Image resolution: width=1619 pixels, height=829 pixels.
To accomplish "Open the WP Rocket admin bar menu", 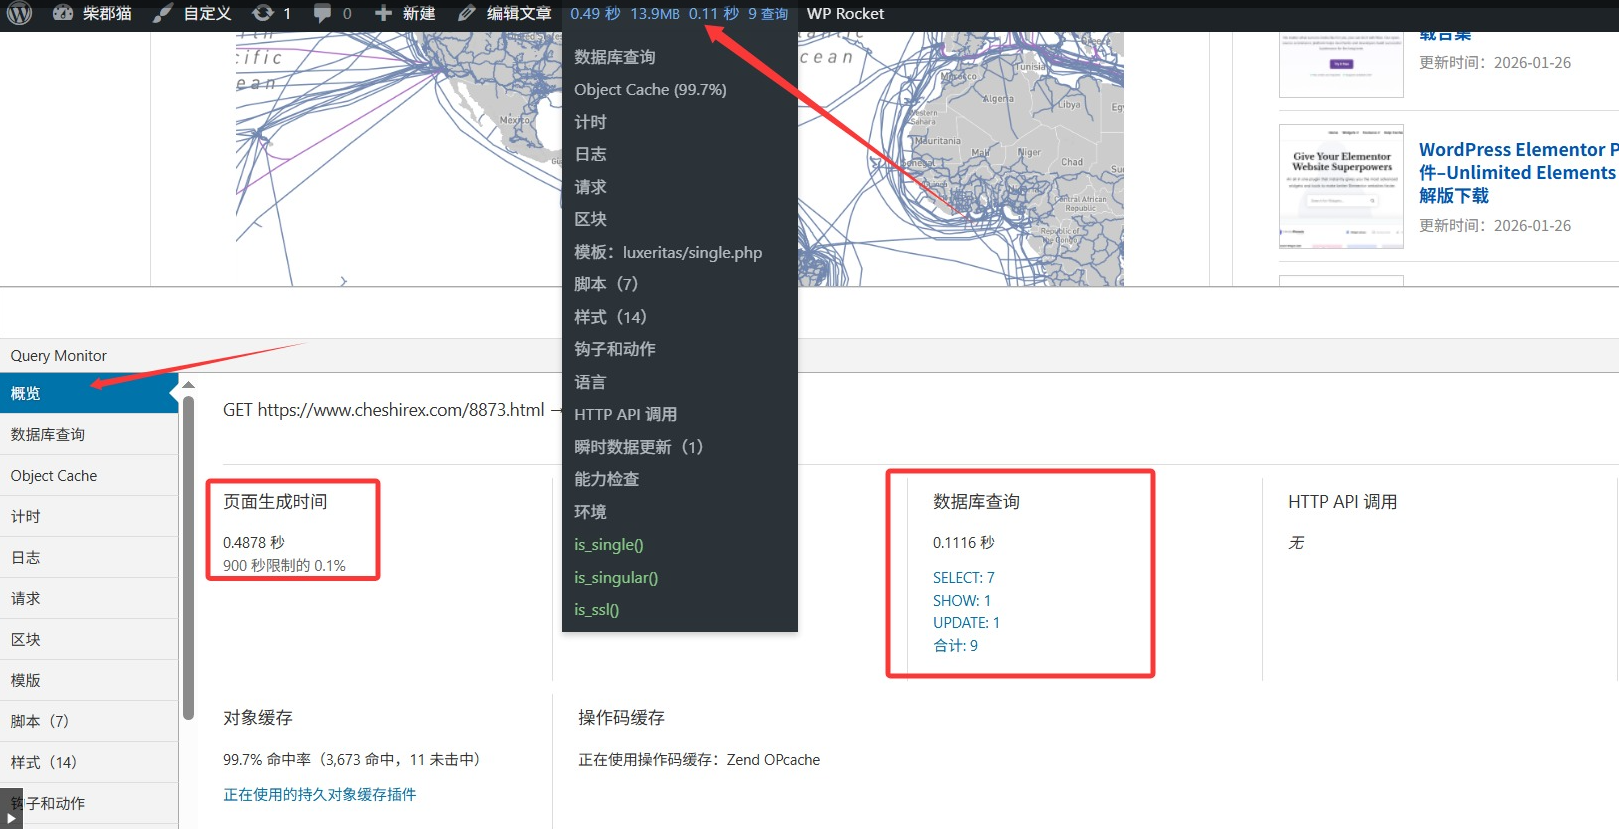I will (845, 13).
